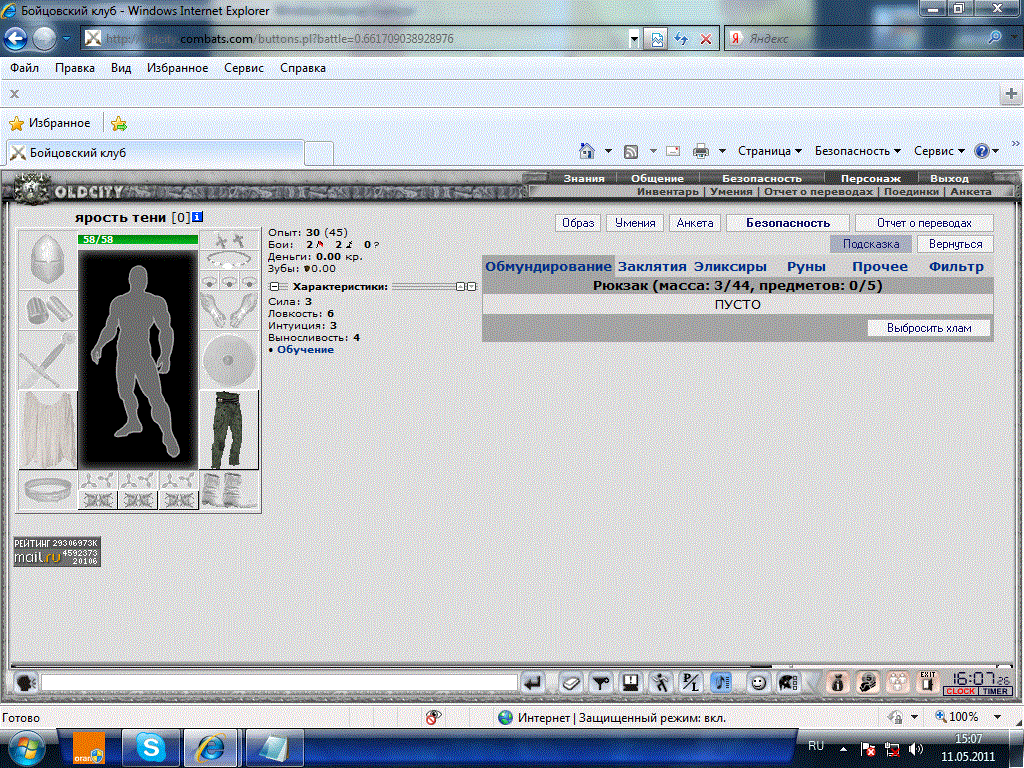Screen dimensions: 1024x768
Task: Click the eraser clear chat icon
Action: [571, 683]
